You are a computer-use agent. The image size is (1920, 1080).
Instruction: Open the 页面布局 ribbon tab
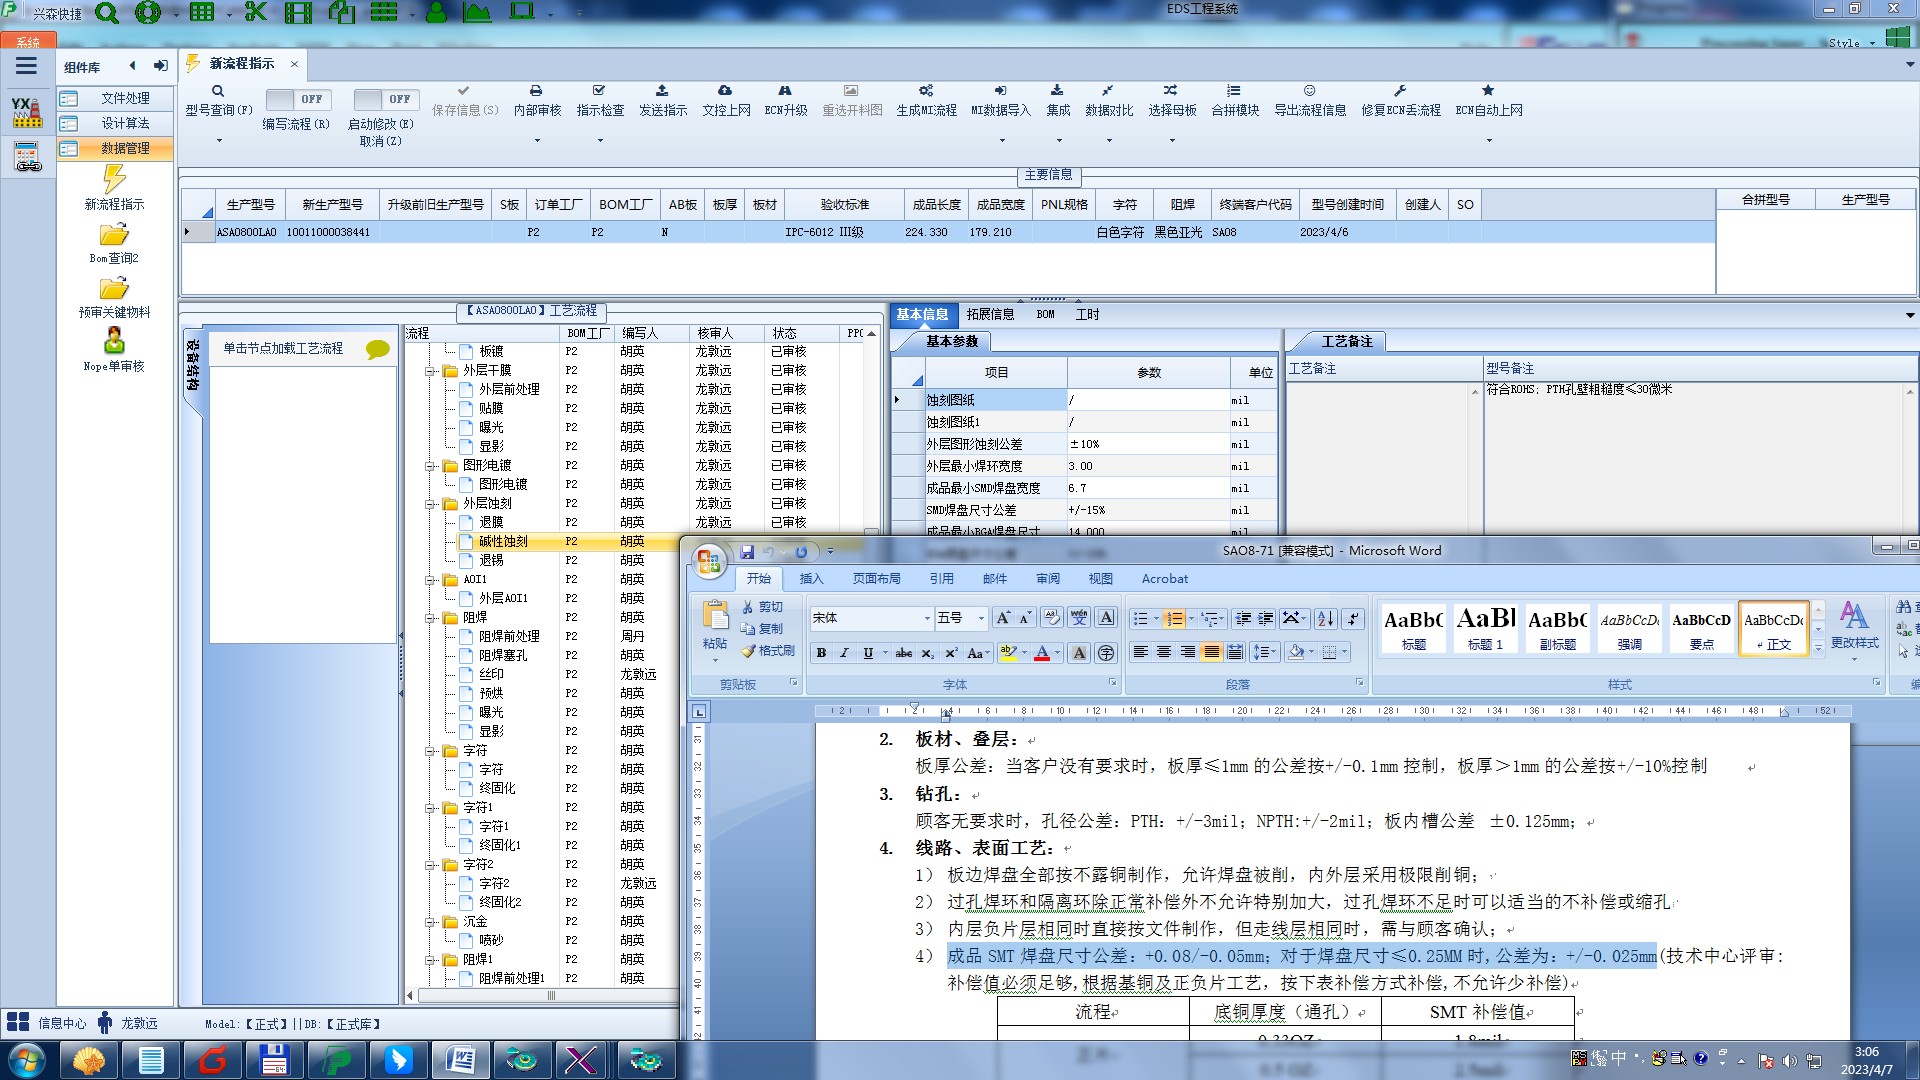coord(876,579)
